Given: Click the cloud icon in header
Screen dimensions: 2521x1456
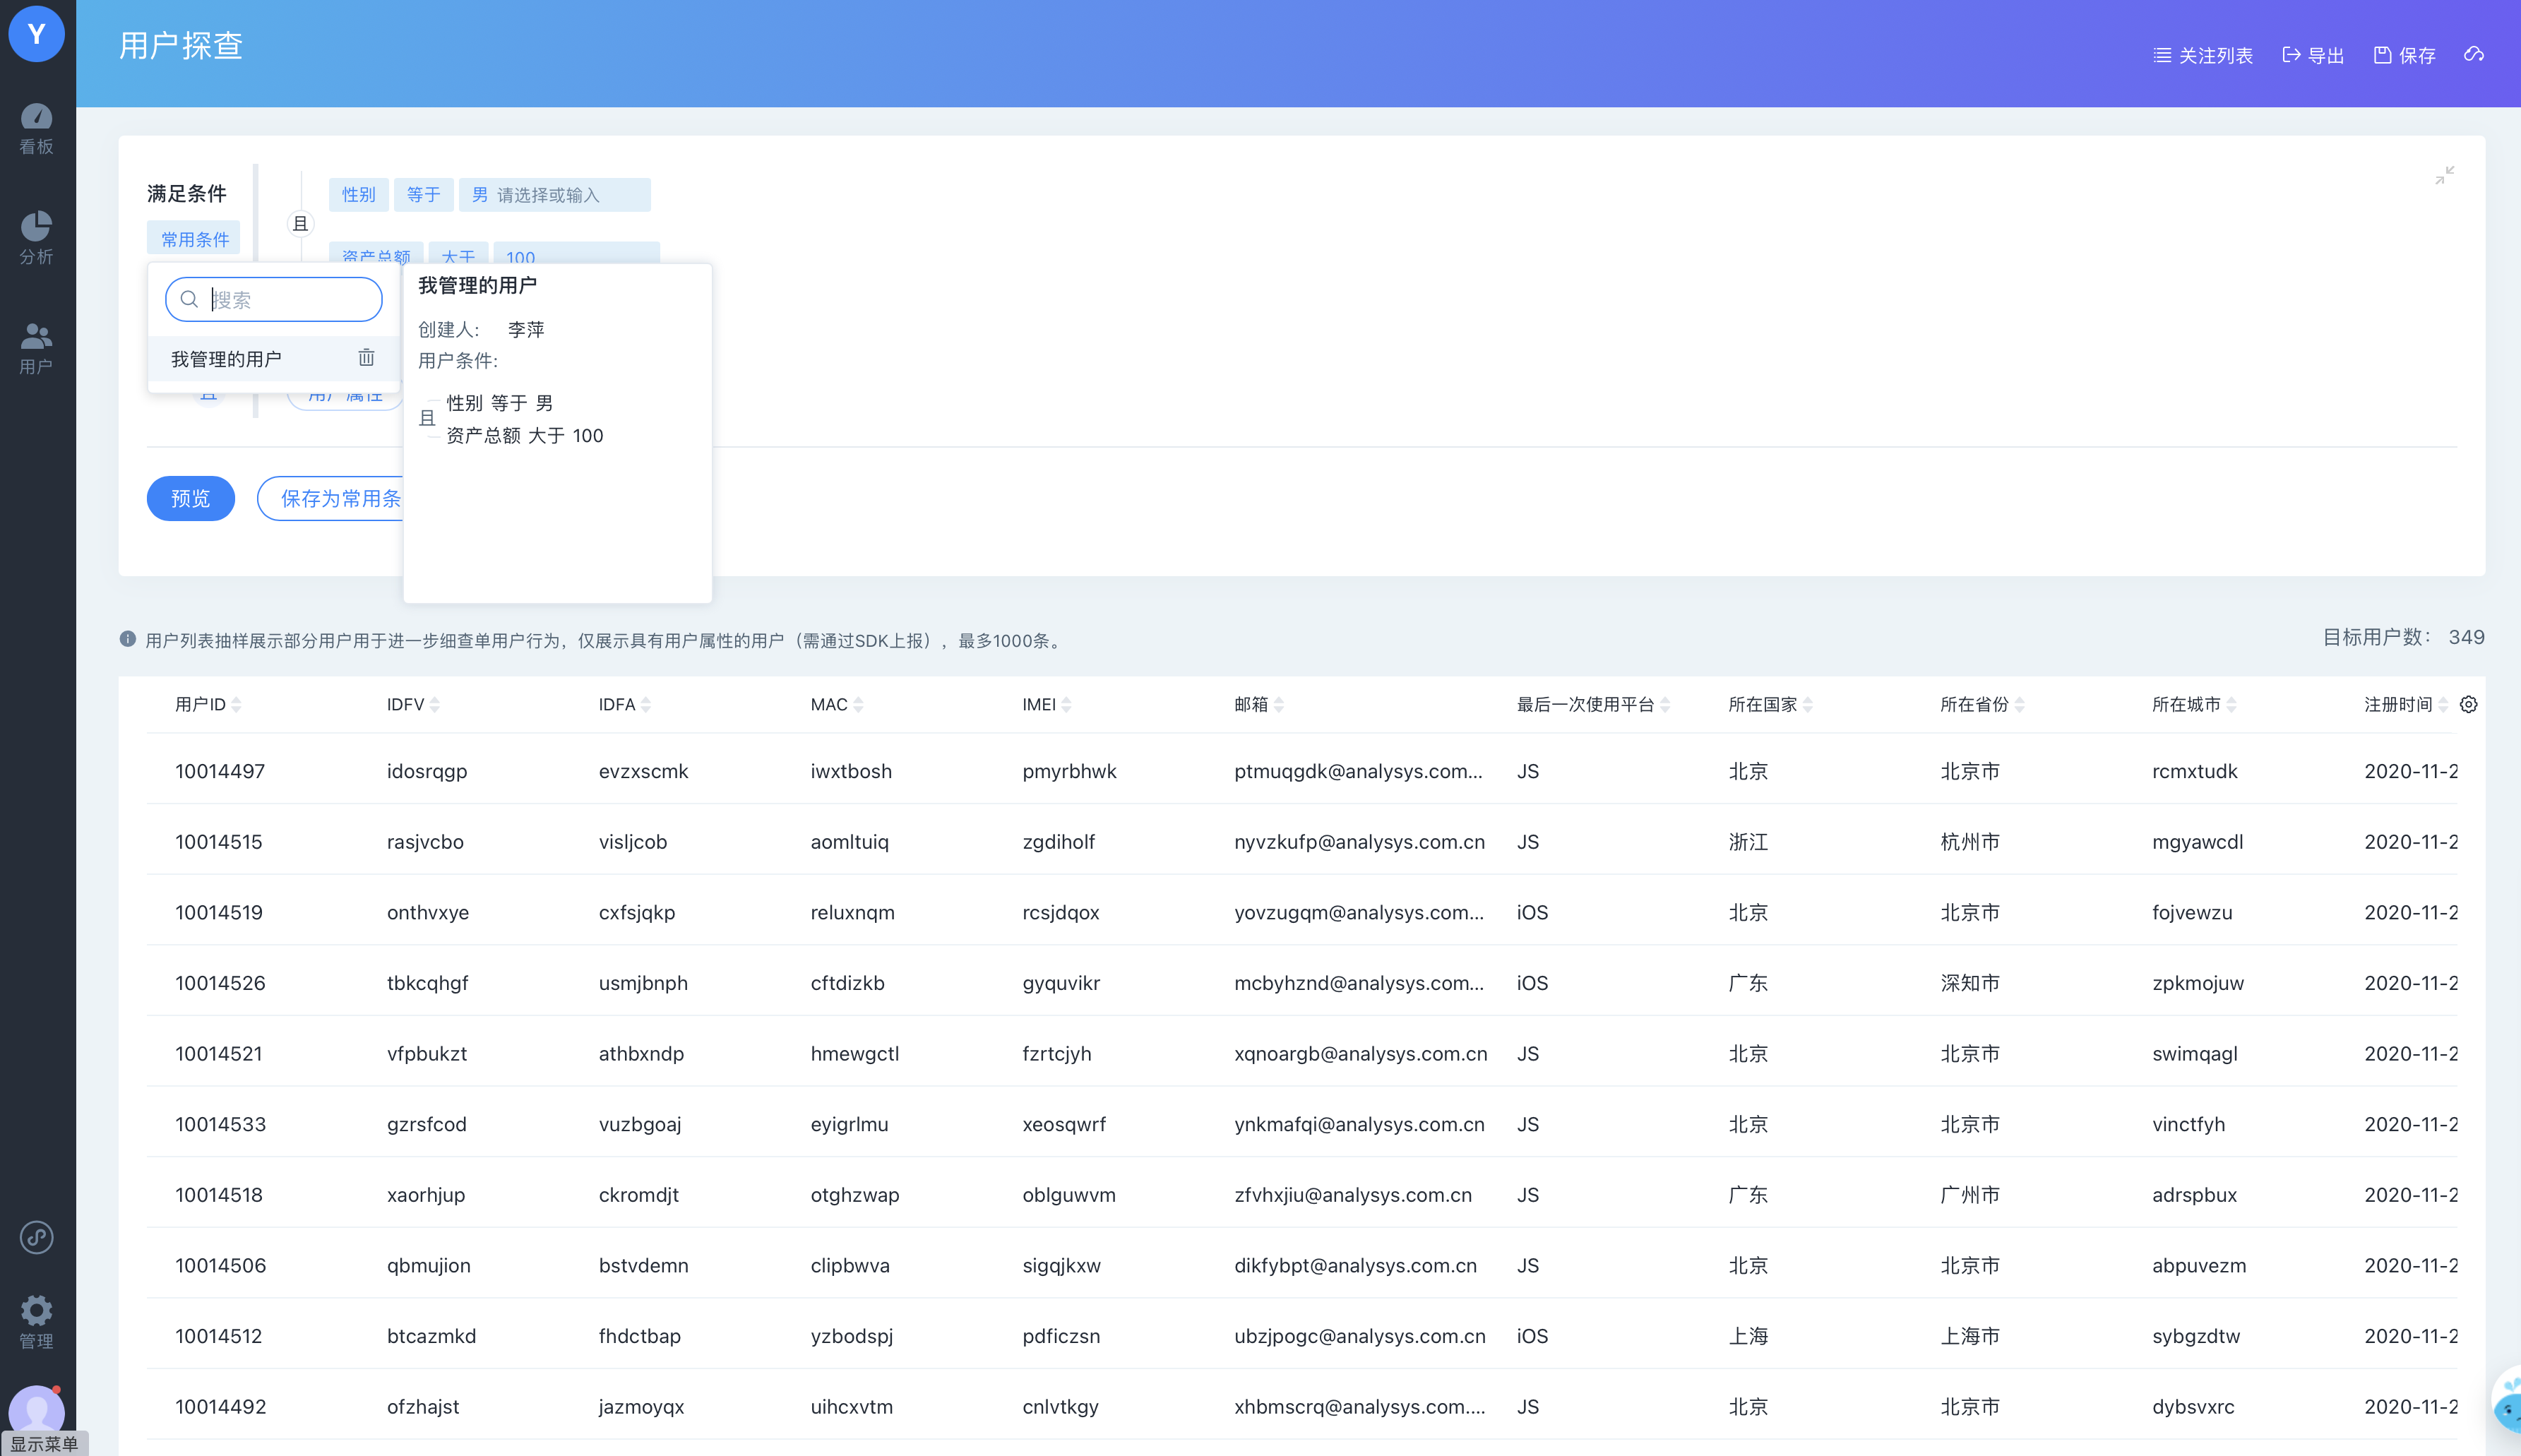Looking at the screenshot, I should coord(2474,54).
